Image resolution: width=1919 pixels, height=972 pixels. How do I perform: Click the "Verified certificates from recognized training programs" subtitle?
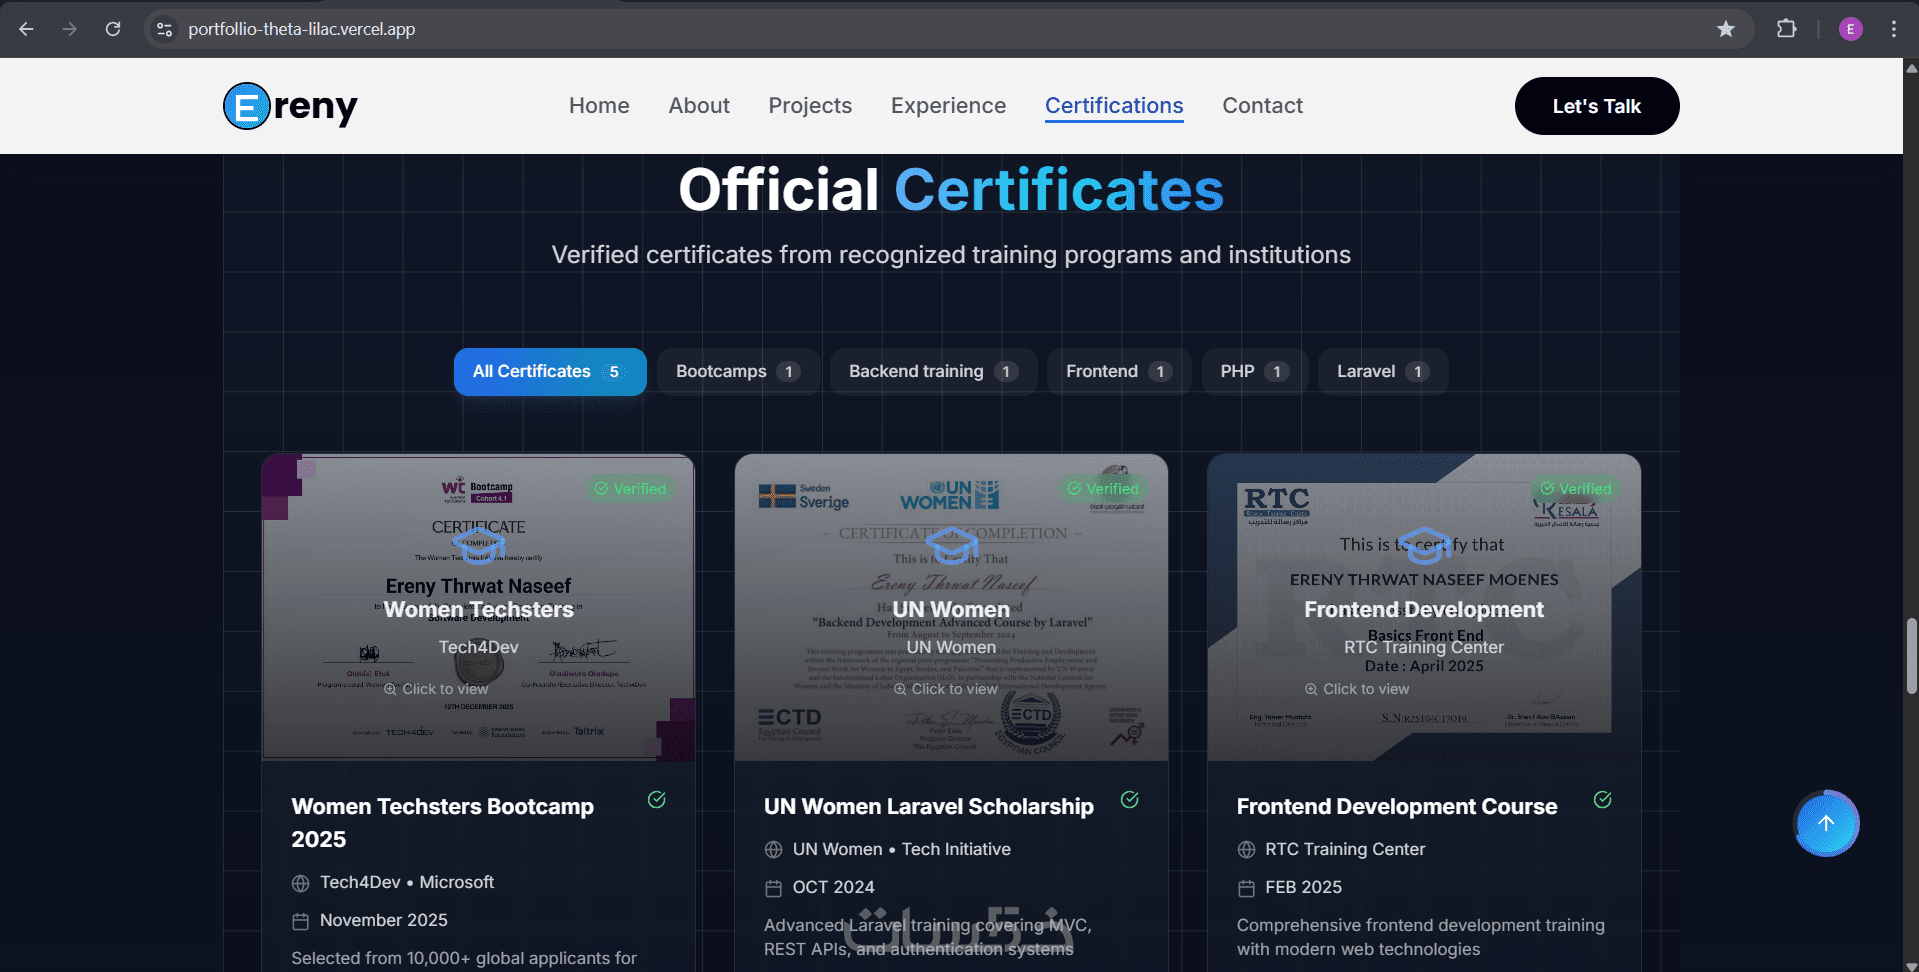[951, 255]
